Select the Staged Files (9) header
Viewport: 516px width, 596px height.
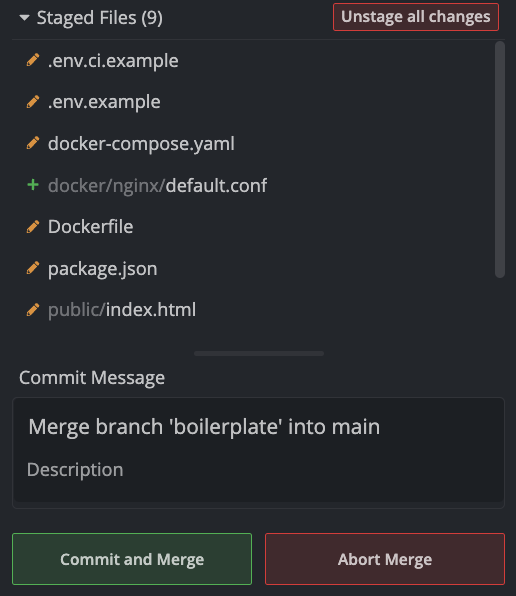(x=100, y=18)
